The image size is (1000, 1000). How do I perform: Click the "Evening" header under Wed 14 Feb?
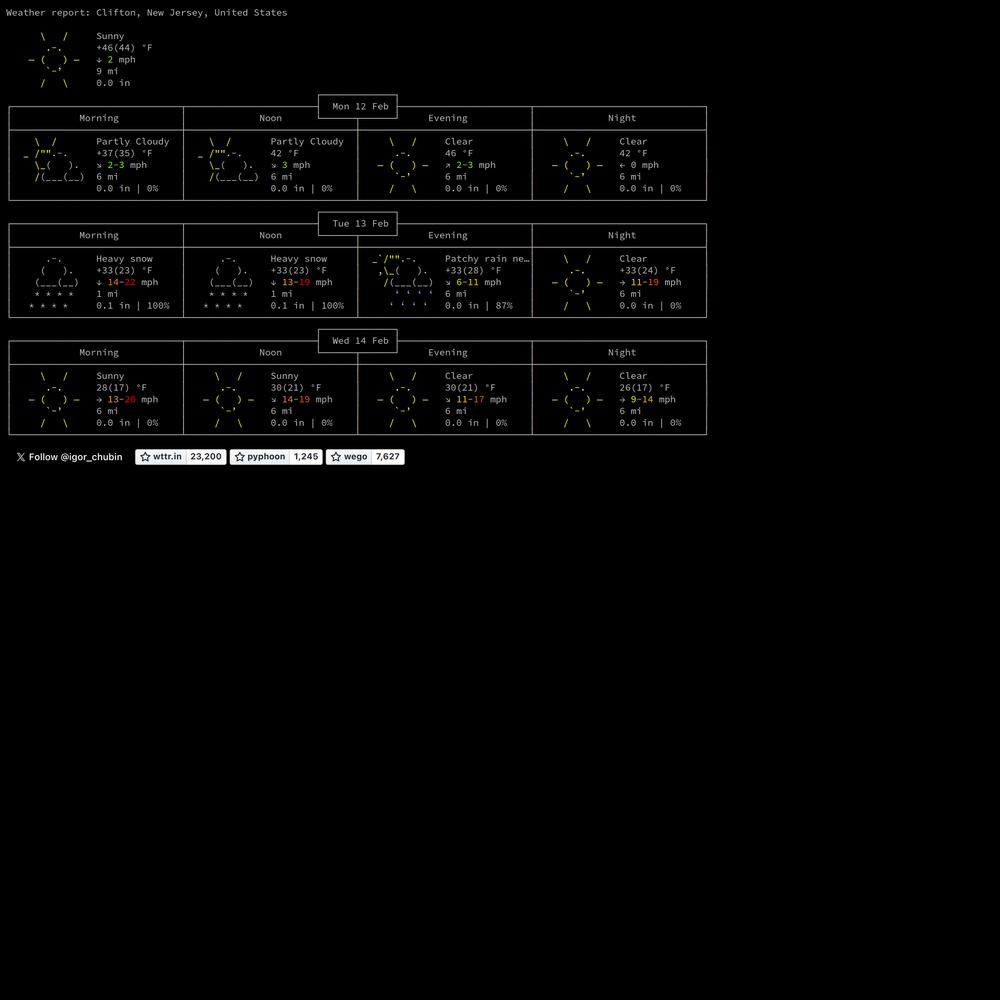pos(448,353)
